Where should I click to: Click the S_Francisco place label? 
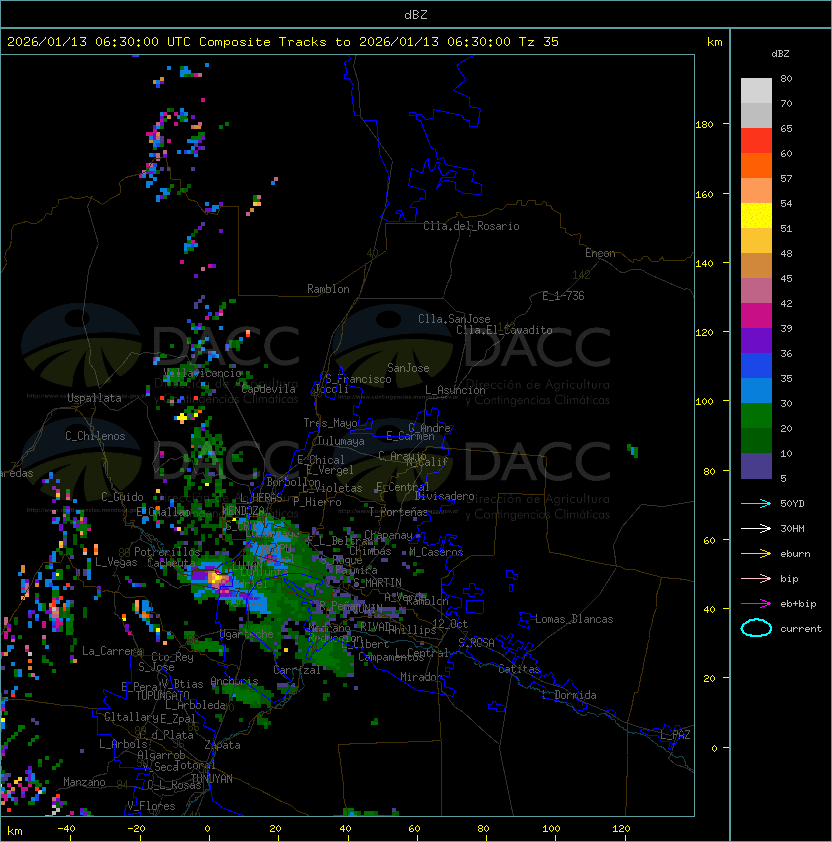click(359, 379)
